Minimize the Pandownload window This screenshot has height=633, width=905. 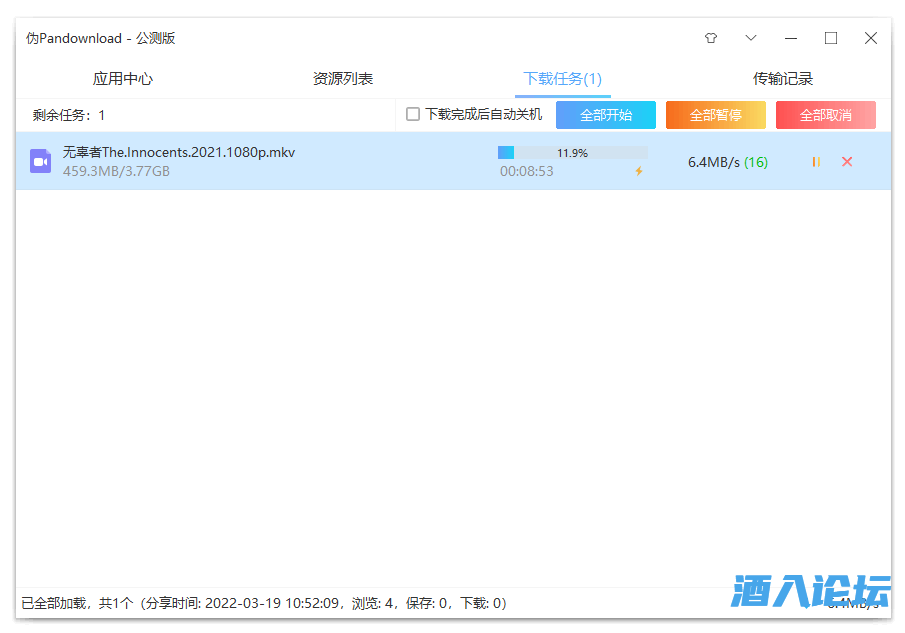point(791,38)
